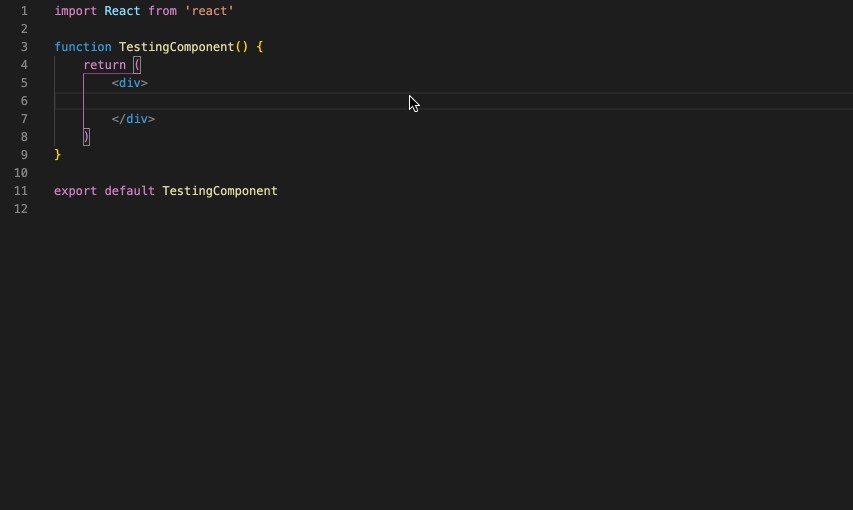853x510 pixels.
Task: Click the 'export' keyword on line 11
Action: (x=76, y=191)
